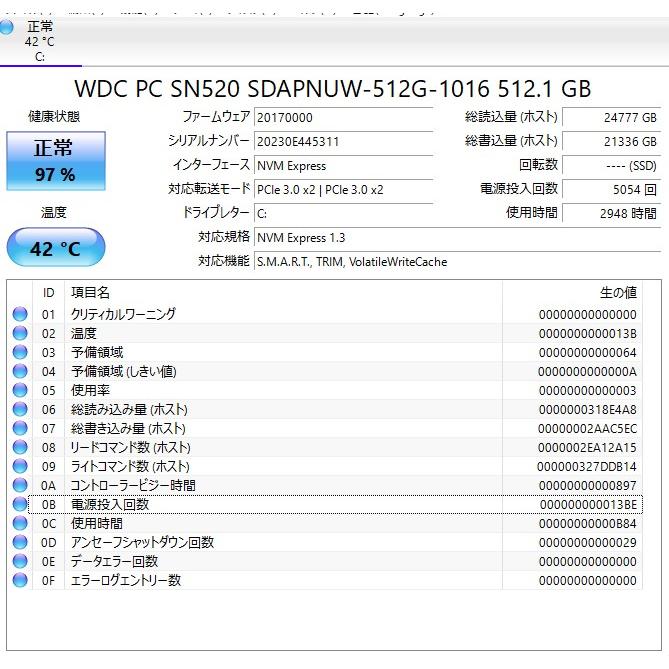This screenshot has height=669, width=669.
Task: Click status orb for row 06 総読み込み量
Action: [x=20, y=409]
